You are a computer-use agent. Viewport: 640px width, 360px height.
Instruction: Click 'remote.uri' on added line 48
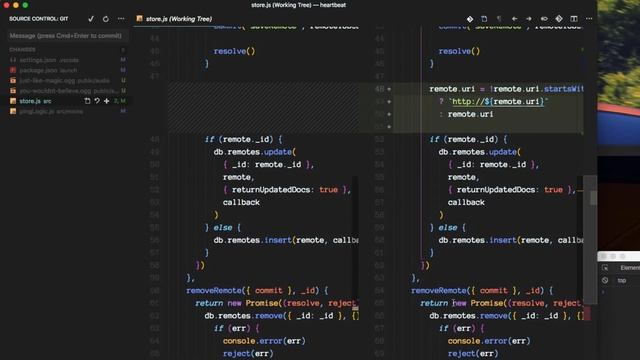(x=452, y=89)
